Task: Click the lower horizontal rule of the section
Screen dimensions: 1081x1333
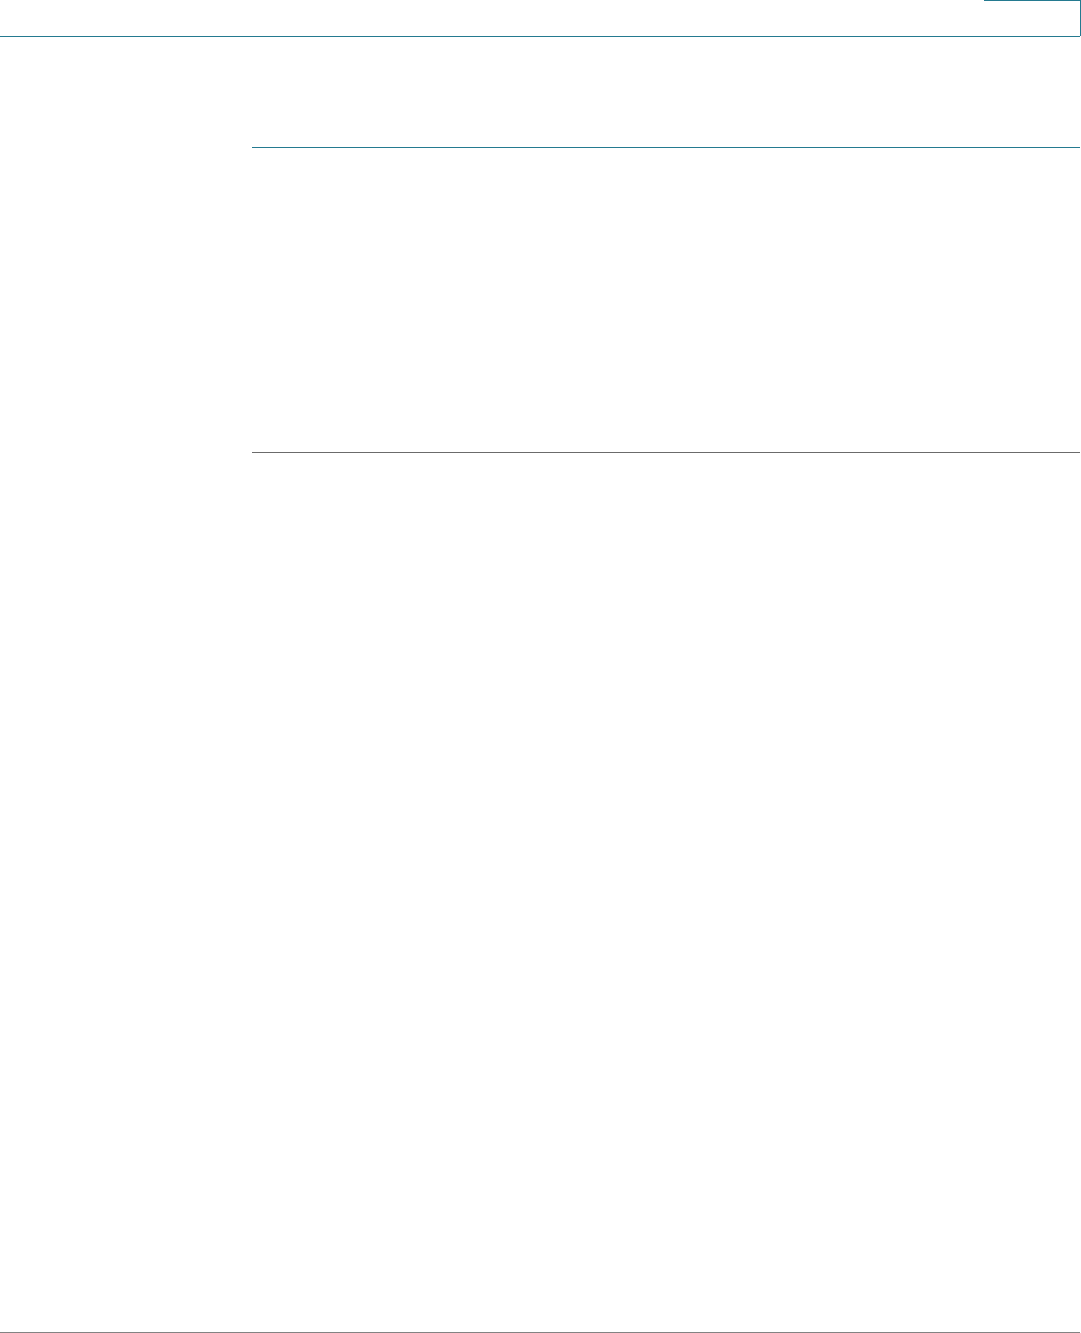Action: pos(665,453)
